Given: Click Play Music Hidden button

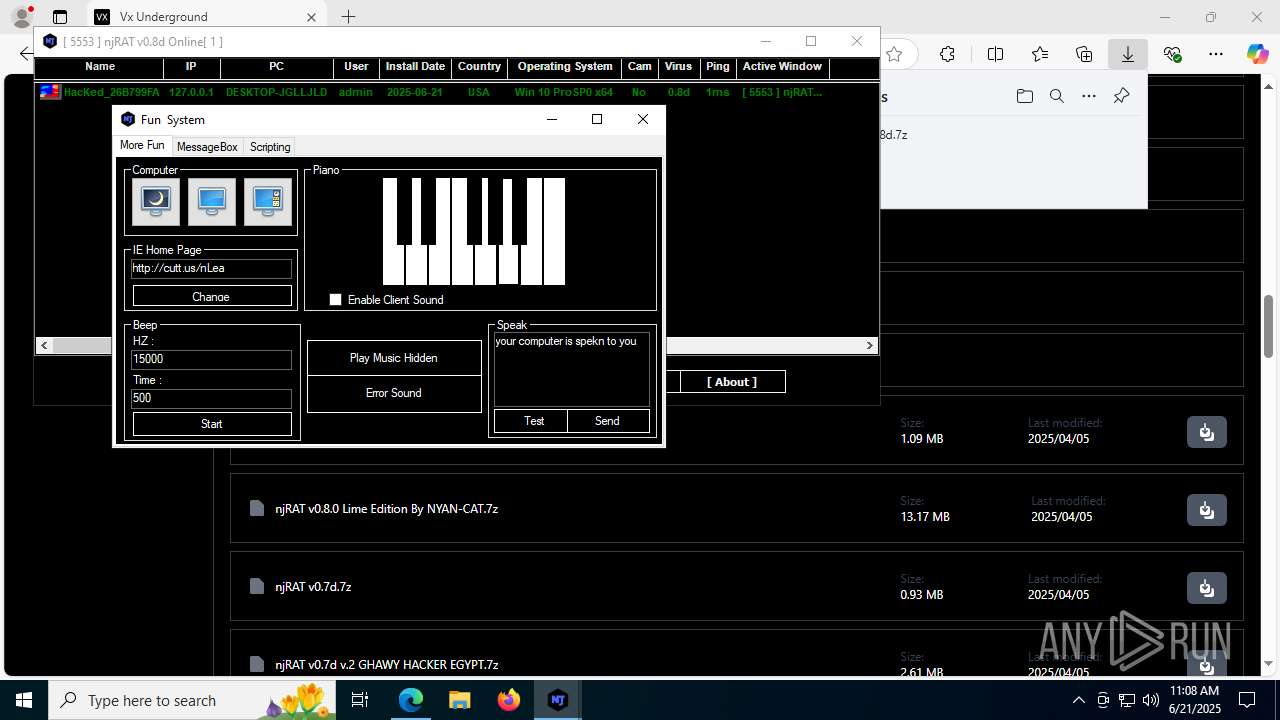Looking at the screenshot, I should (x=394, y=358).
